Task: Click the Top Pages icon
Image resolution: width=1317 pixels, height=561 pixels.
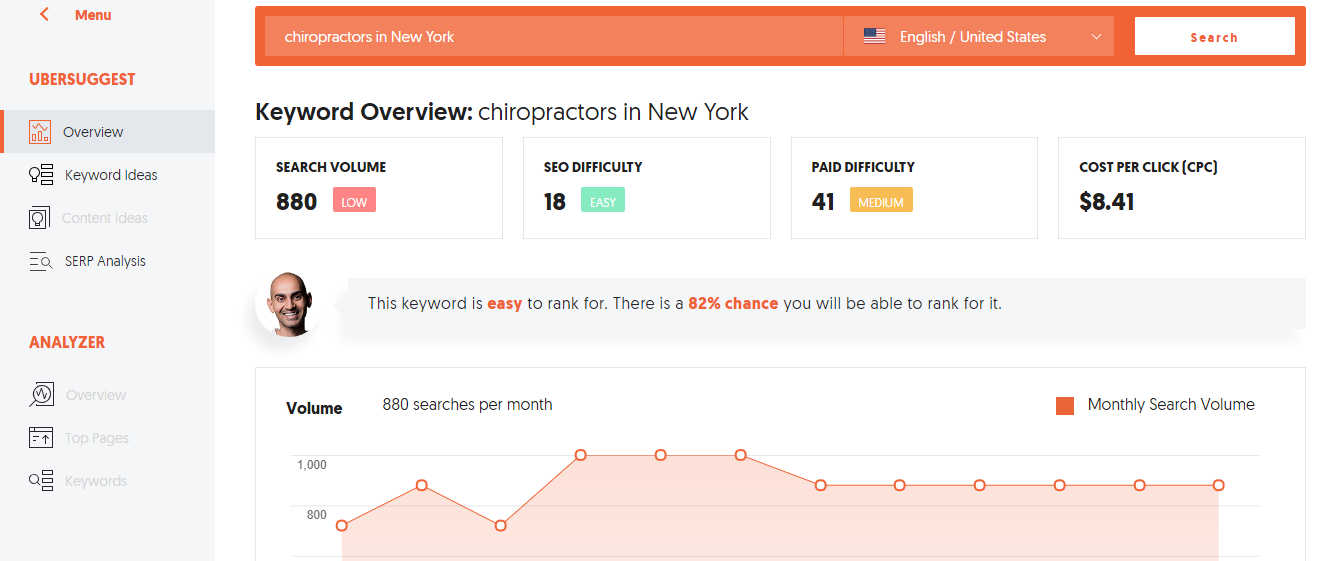Action: coord(41,438)
